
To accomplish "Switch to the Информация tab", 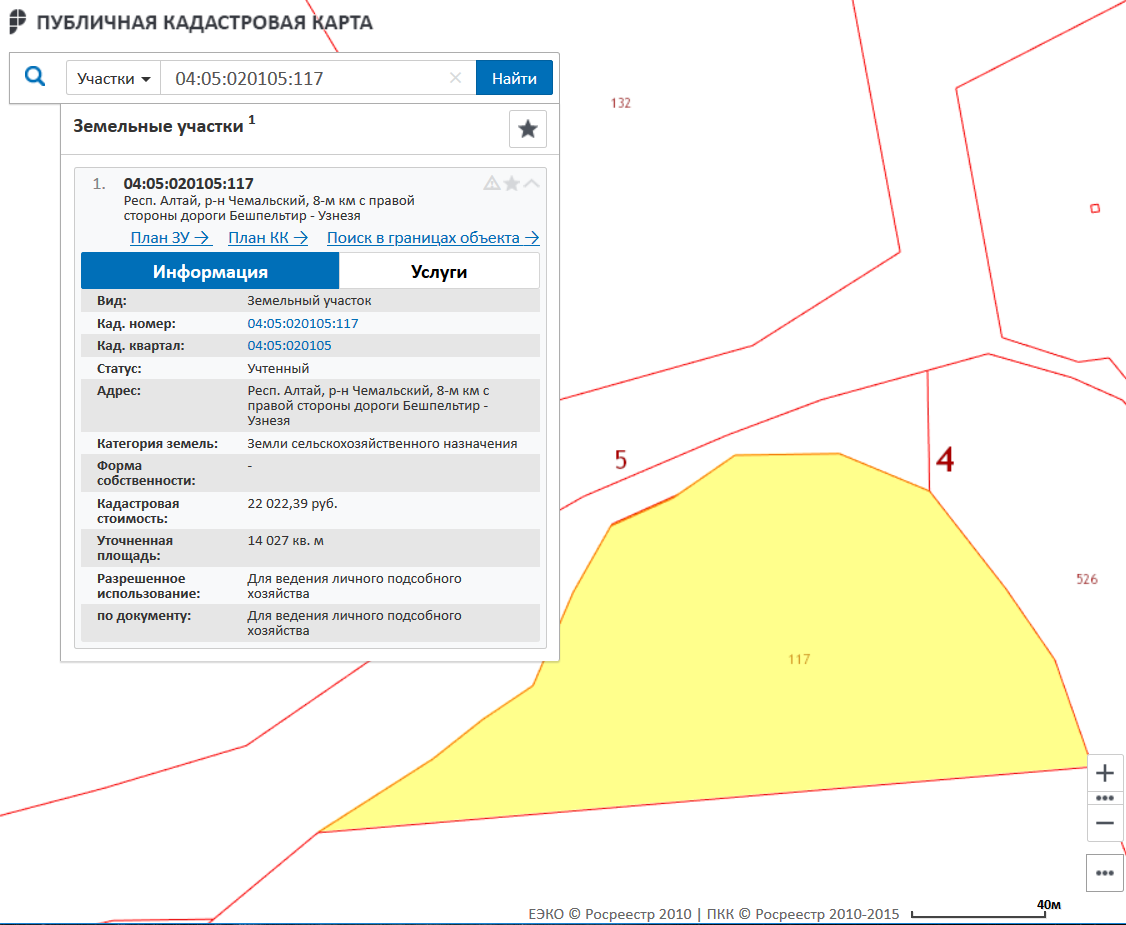I will coord(210,271).
